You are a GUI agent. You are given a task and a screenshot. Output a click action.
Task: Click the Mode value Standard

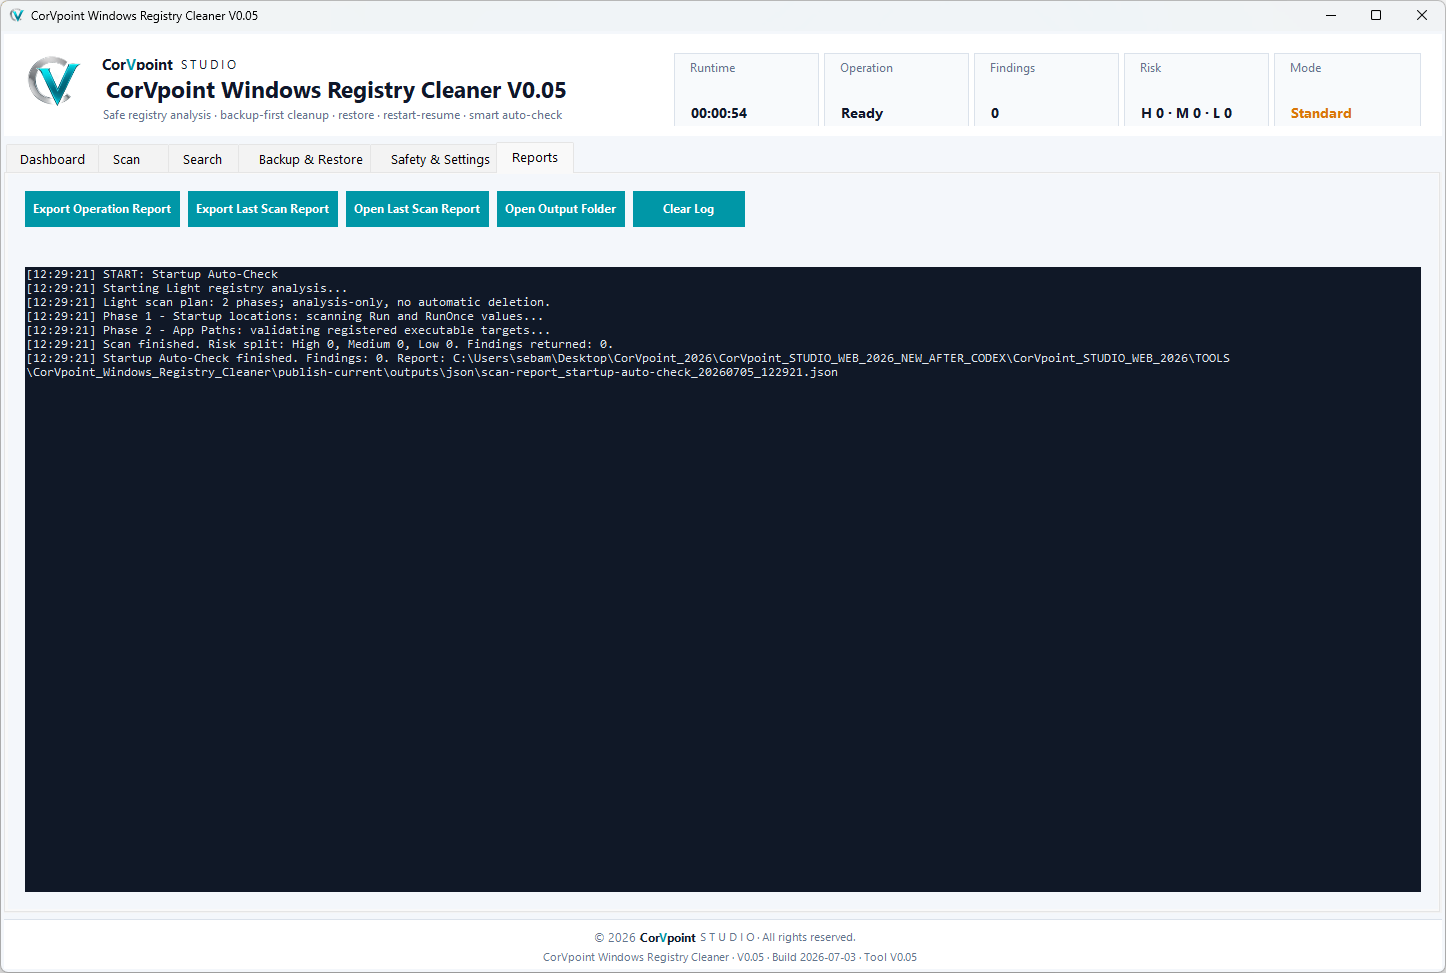click(1321, 113)
